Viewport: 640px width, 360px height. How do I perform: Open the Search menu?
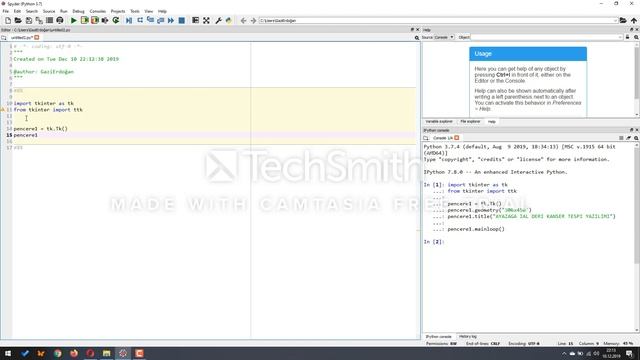(31, 11)
